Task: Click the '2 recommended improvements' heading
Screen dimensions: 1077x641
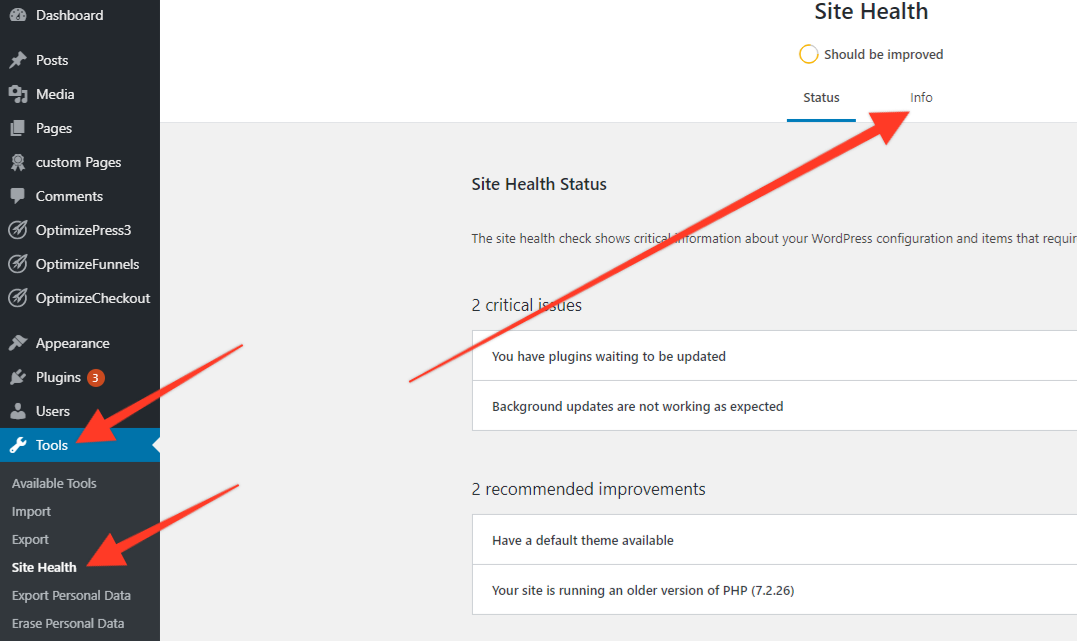Action: pos(589,489)
